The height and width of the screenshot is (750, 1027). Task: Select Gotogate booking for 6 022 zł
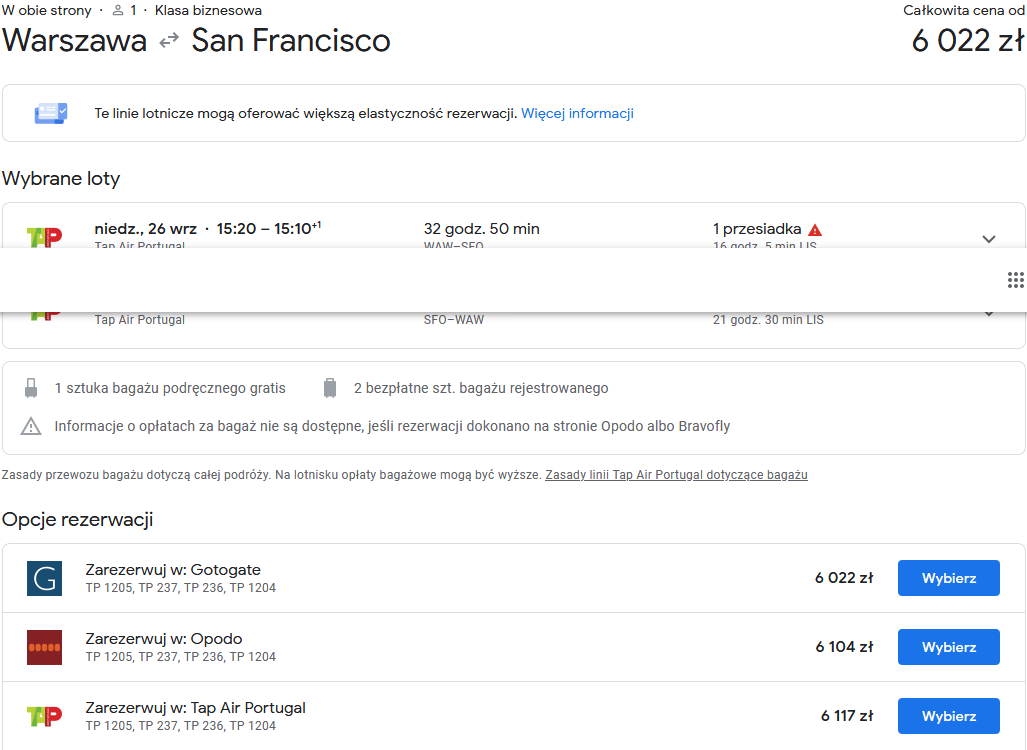click(x=948, y=578)
